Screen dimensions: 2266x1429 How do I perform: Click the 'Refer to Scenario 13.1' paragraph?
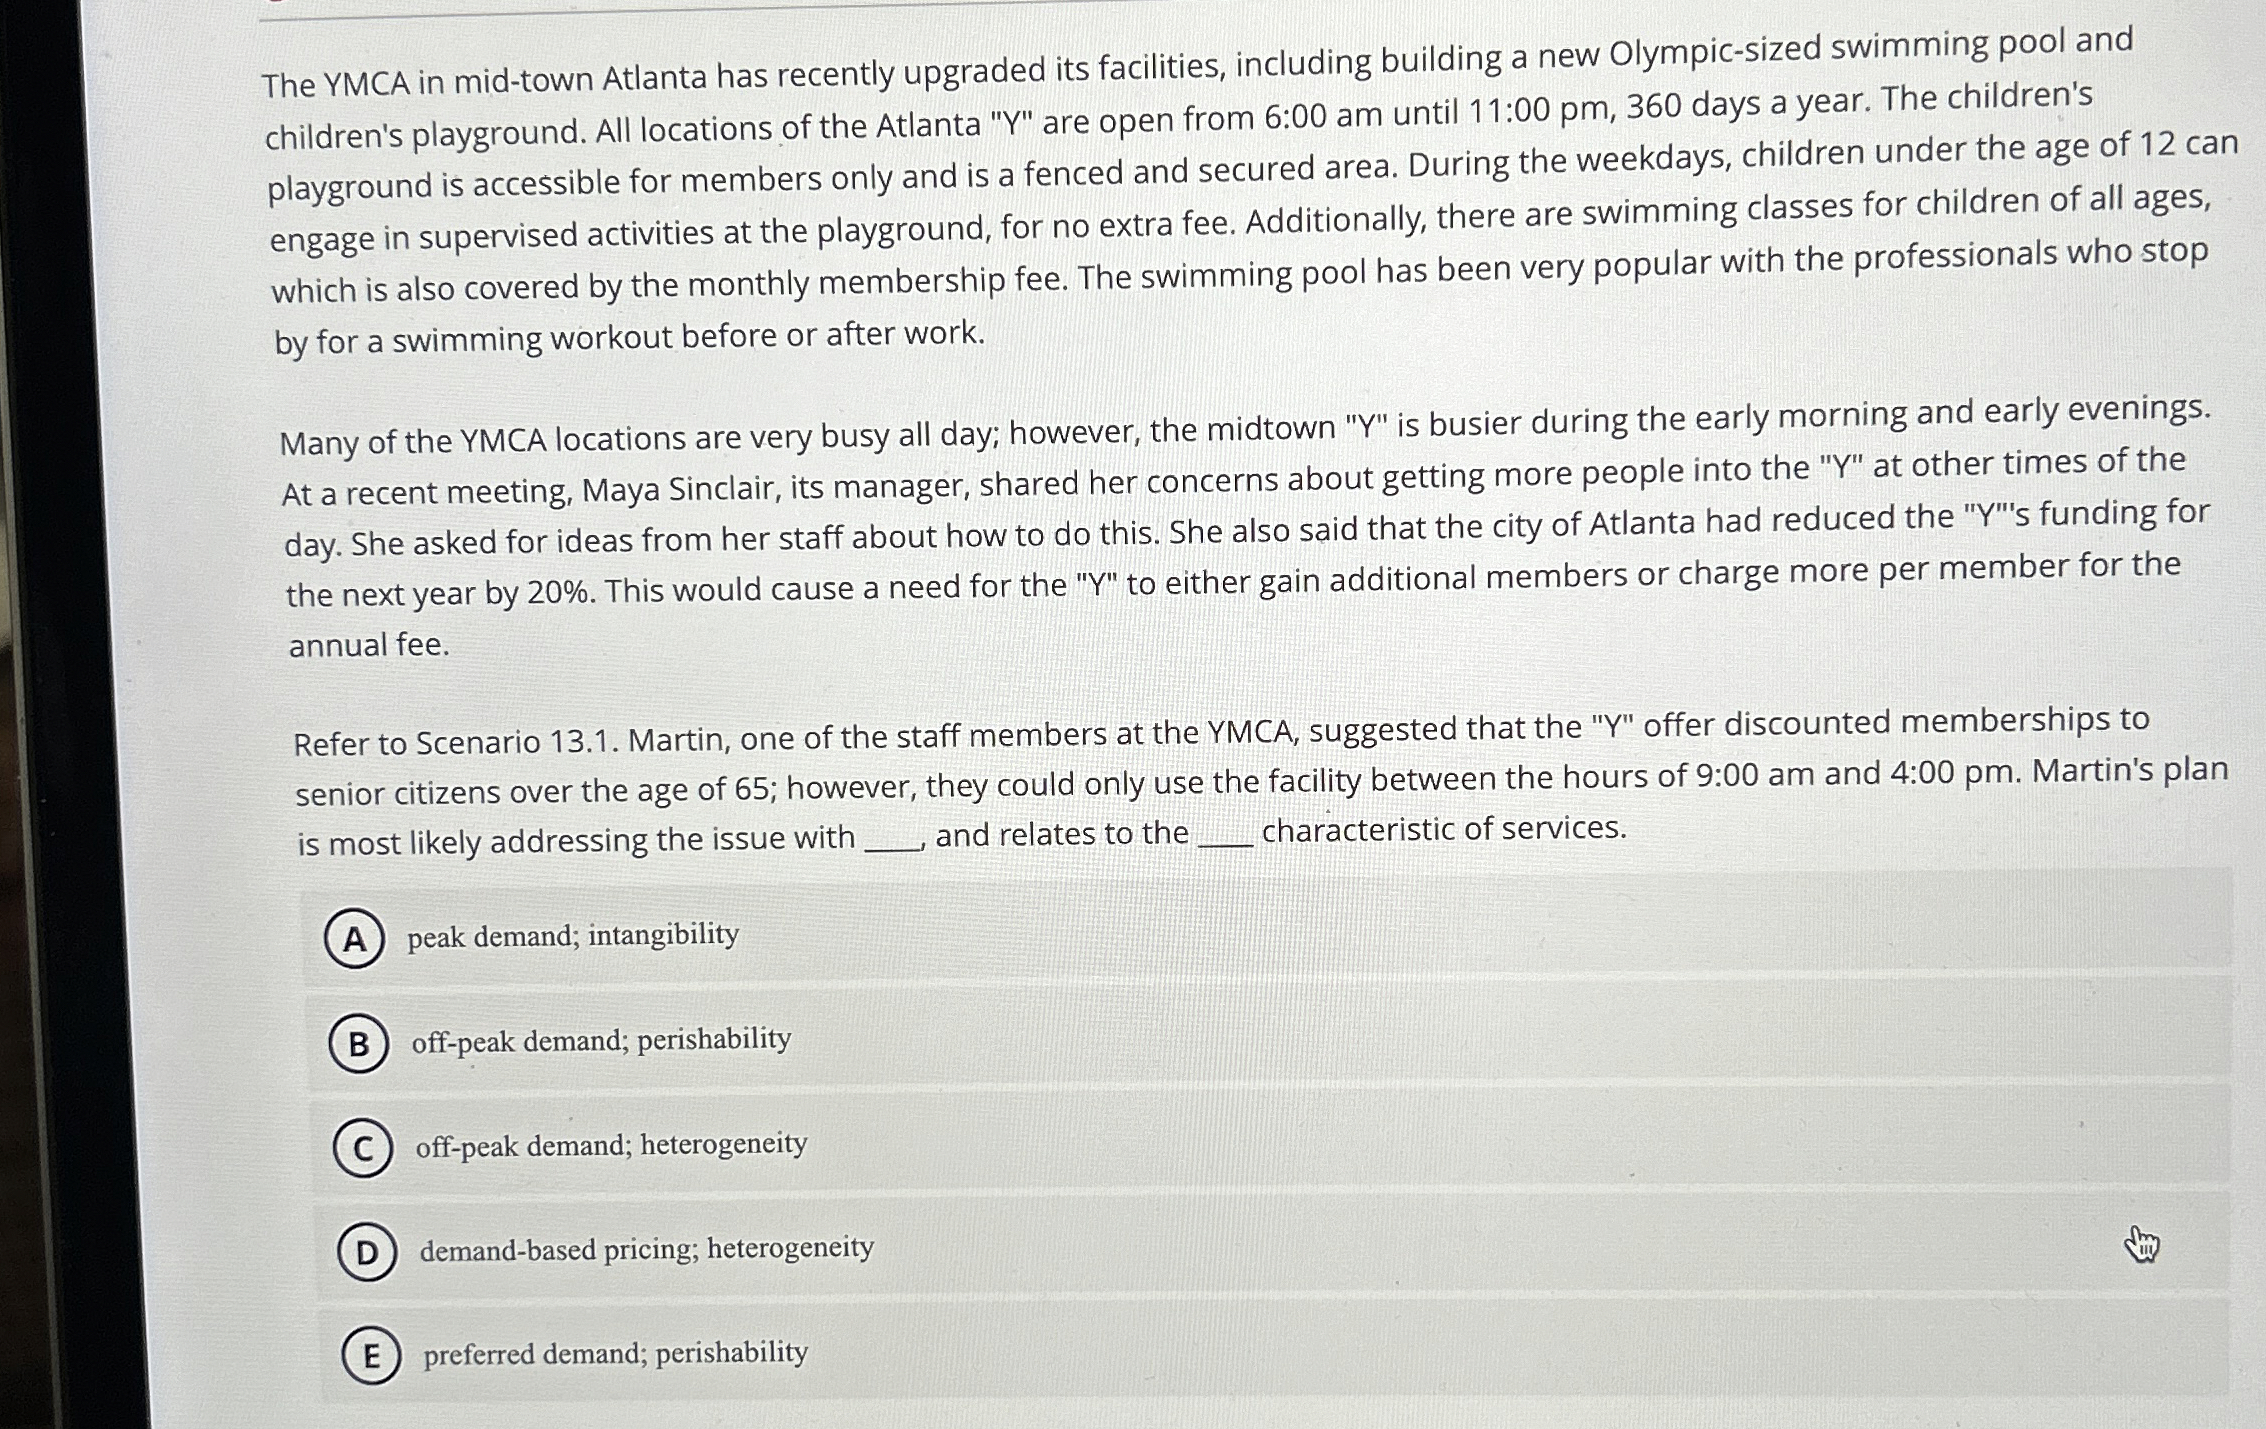coord(1100,790)
